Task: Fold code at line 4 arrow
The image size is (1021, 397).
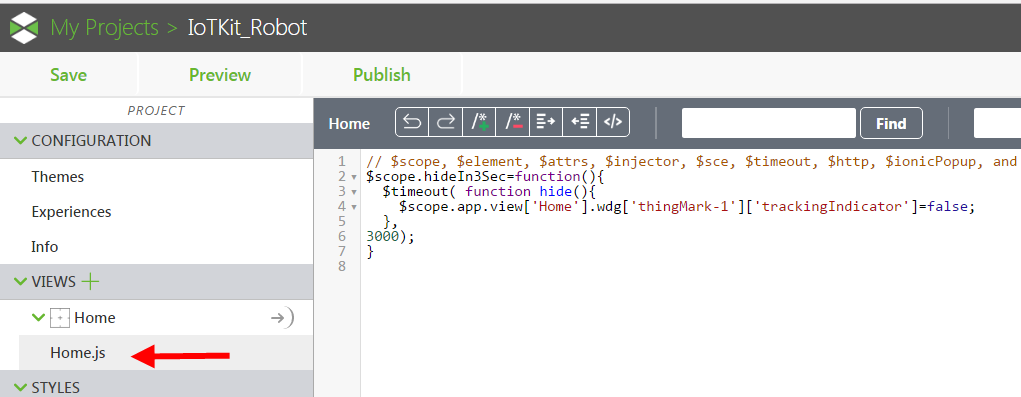Action: (x=354, y=207)
